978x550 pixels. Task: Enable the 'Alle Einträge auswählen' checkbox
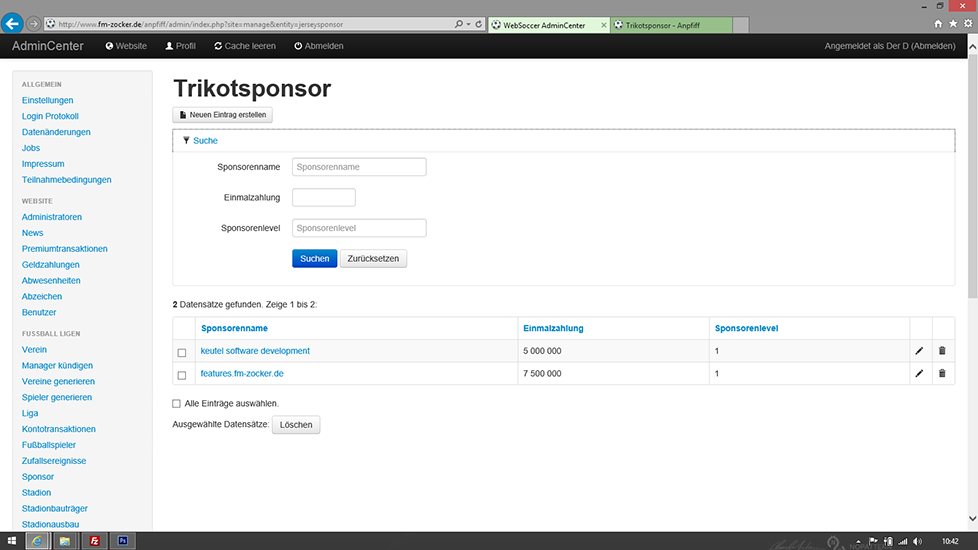177,404
